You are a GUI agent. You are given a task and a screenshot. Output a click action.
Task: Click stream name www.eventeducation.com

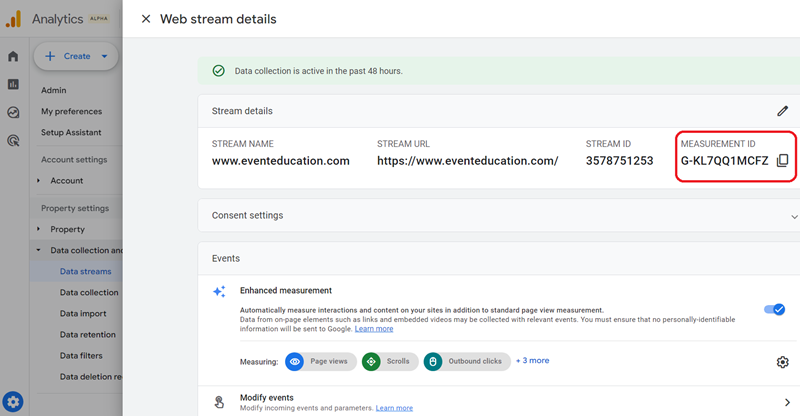coord(281,161)
